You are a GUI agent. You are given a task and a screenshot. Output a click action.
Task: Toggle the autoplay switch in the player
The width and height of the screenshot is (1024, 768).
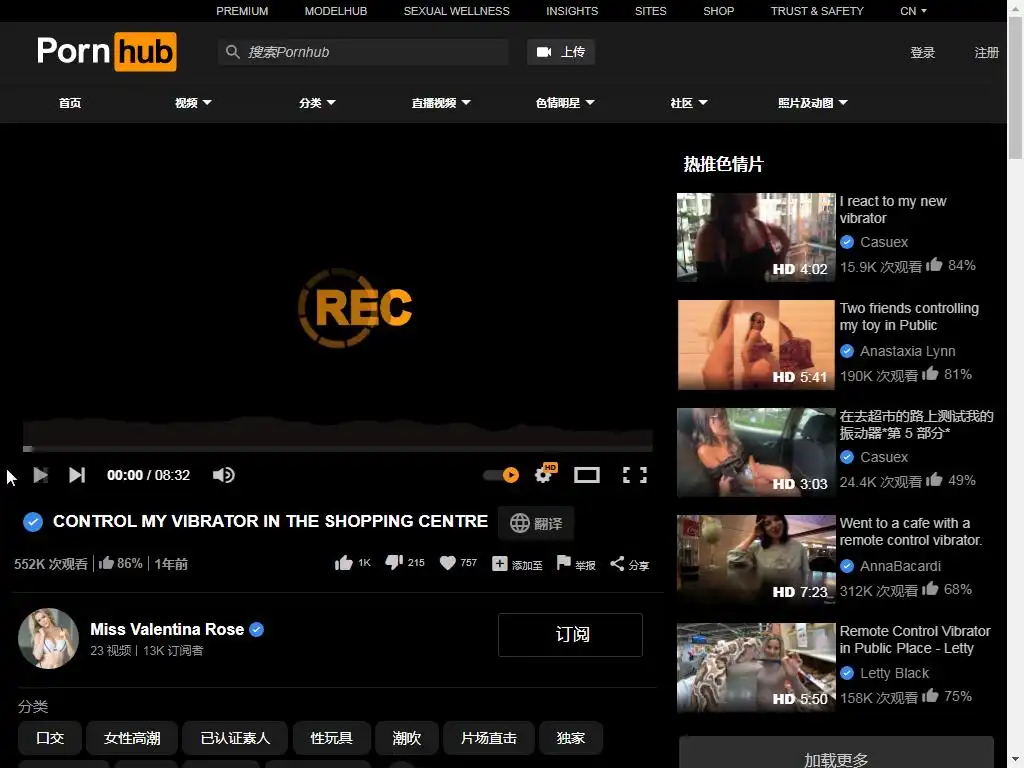coord(502,475)
